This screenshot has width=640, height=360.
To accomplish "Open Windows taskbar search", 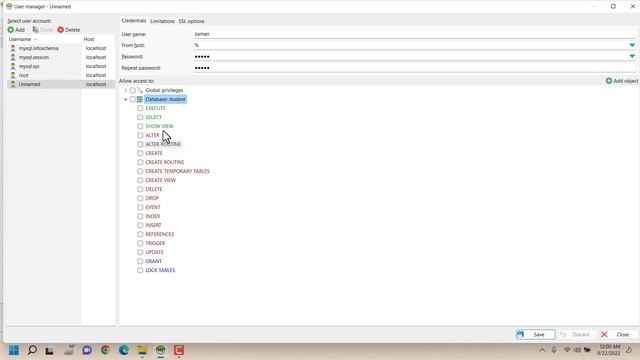I will [32, 350].
